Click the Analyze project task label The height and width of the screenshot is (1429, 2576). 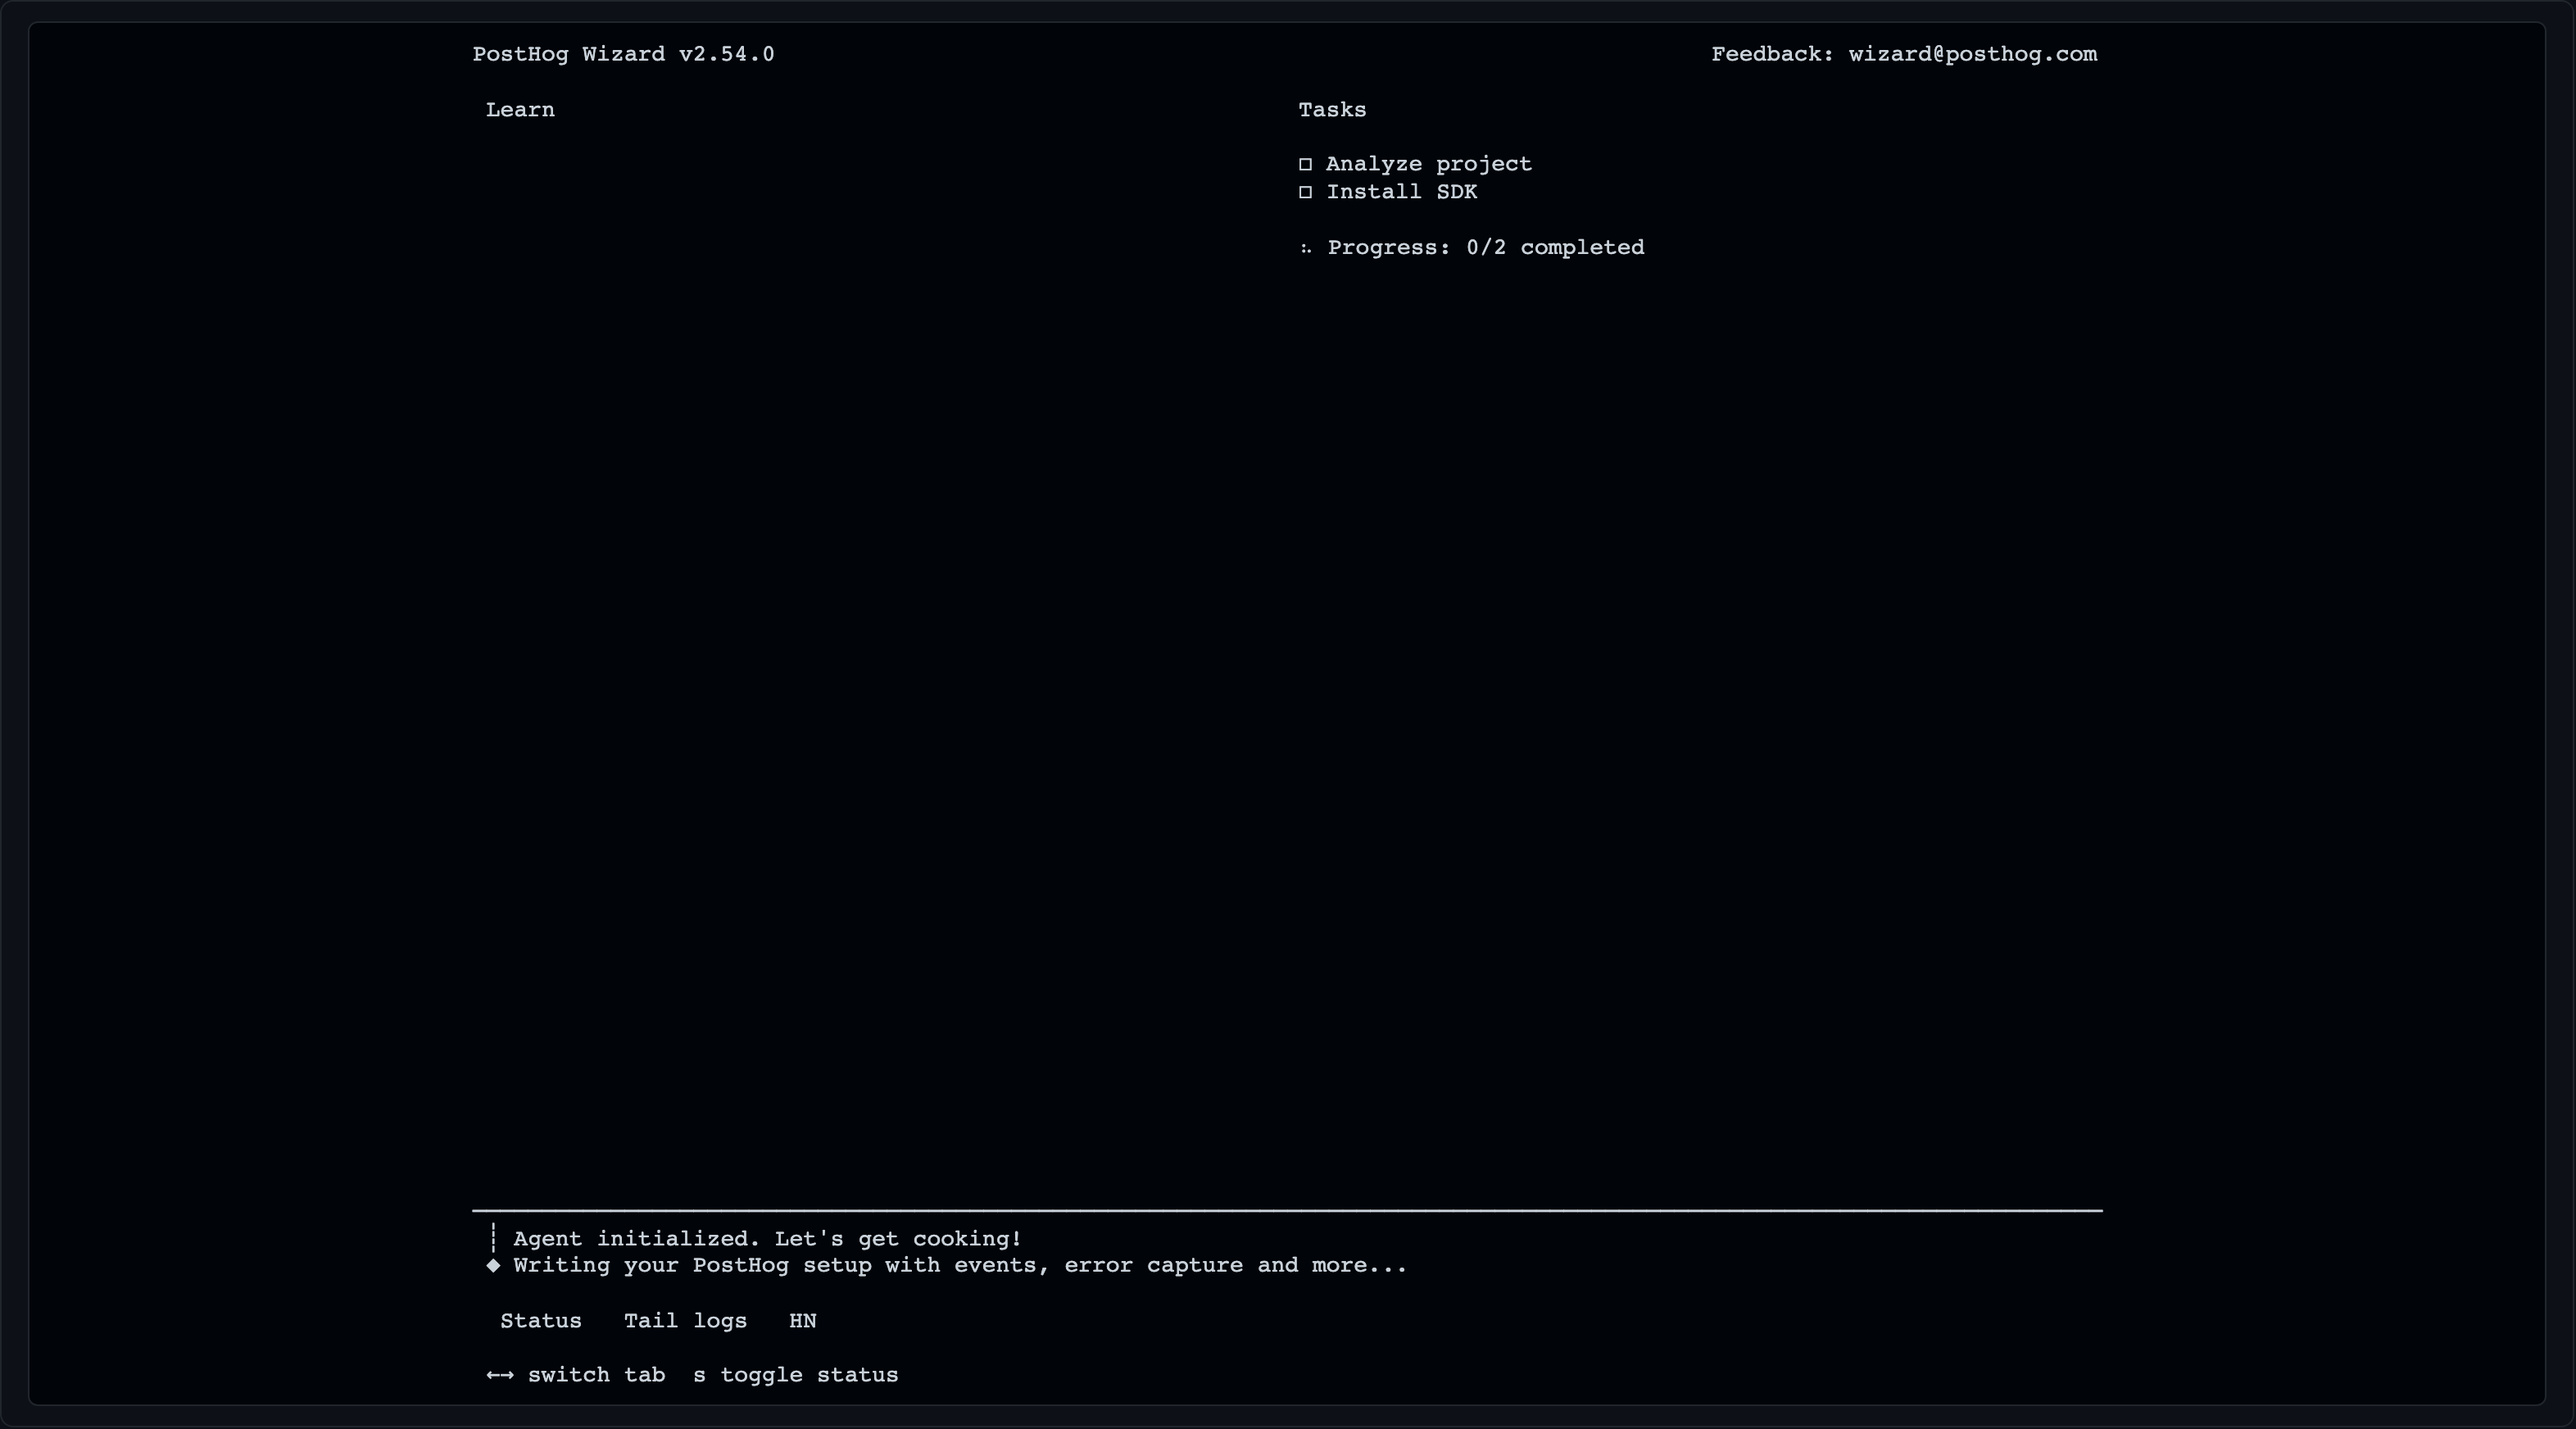(x=1429, y=164)
